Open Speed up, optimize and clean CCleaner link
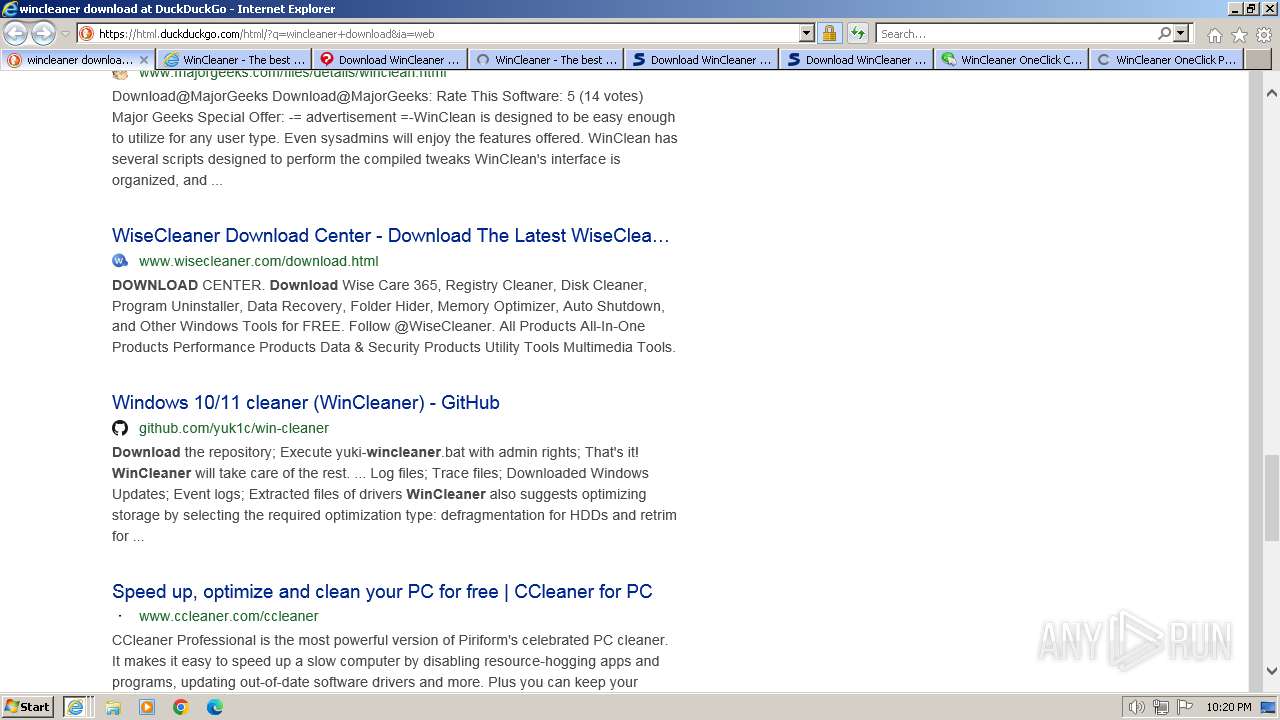This screenshot has width=1280, height=720. 382,592
